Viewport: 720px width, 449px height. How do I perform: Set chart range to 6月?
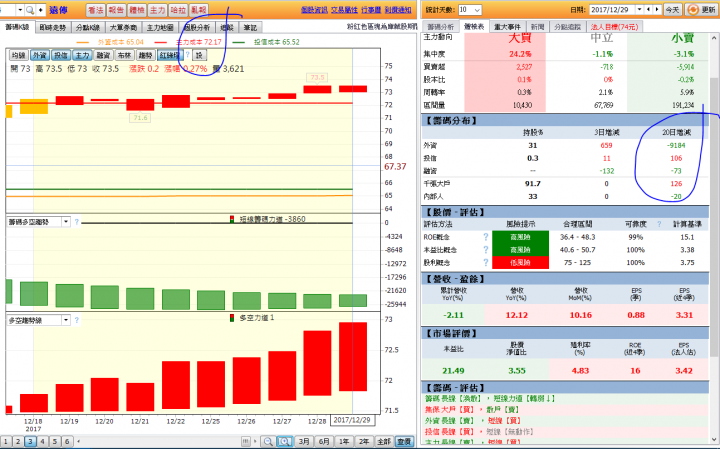point(324,442)
